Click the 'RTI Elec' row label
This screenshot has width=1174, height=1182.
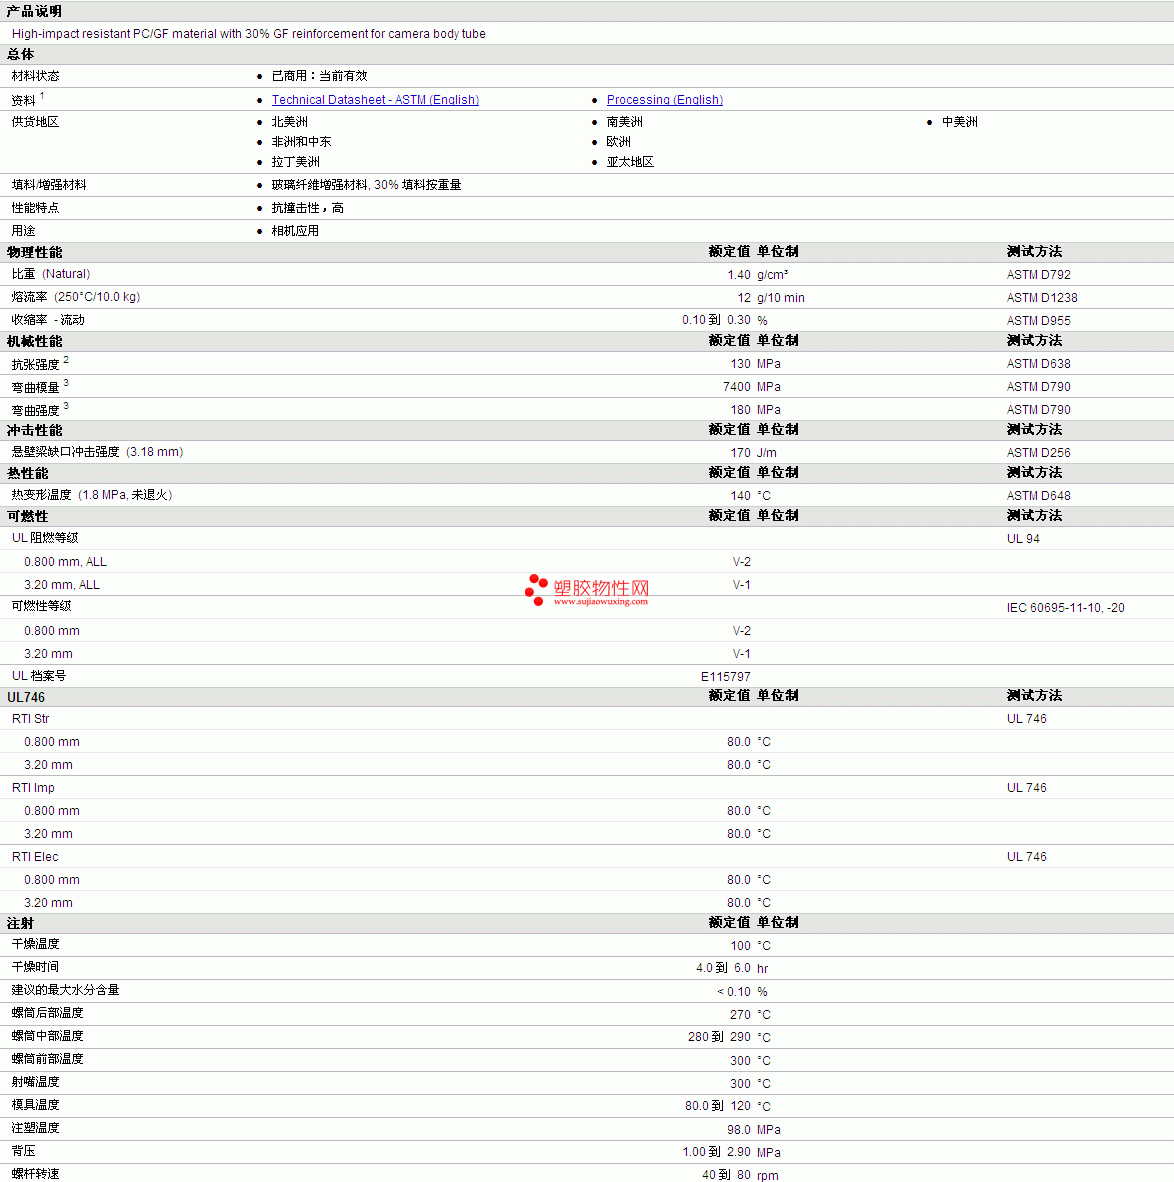pyautogui.click(x=35, y=857)
